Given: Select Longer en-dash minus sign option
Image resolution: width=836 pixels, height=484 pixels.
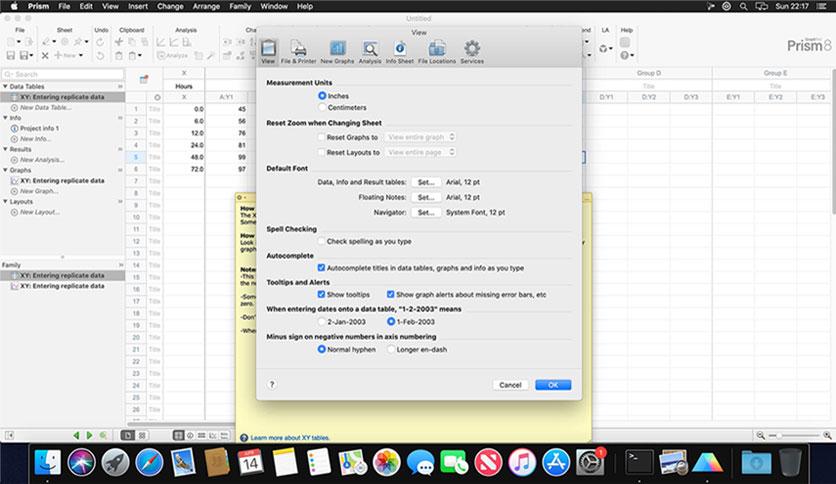Looking at the screenshot, I should [x=391, y=349].
